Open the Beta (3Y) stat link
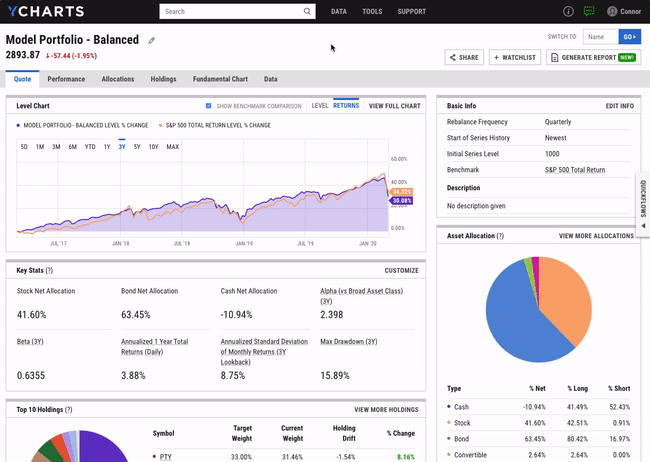Viewport: 650px width, 462px height. pos(30,341)
